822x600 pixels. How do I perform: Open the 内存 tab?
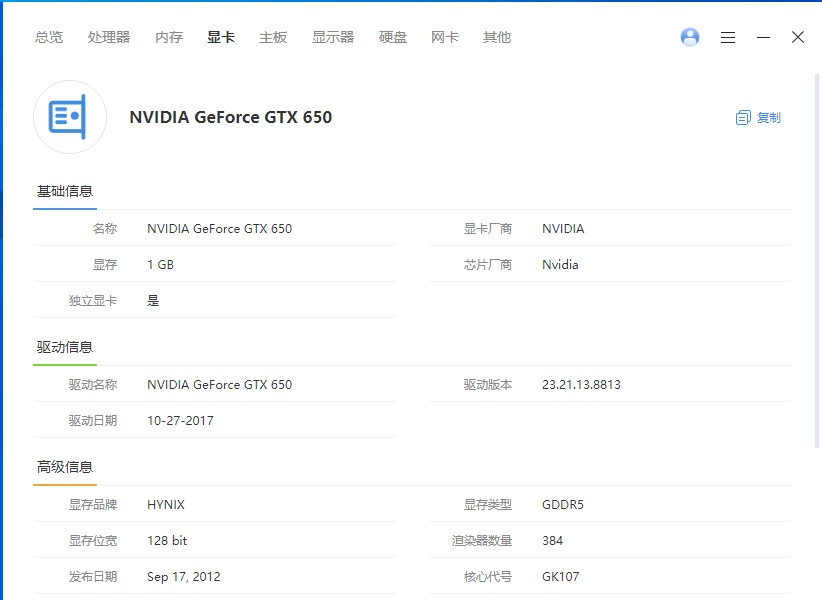[x=169, y=37]
